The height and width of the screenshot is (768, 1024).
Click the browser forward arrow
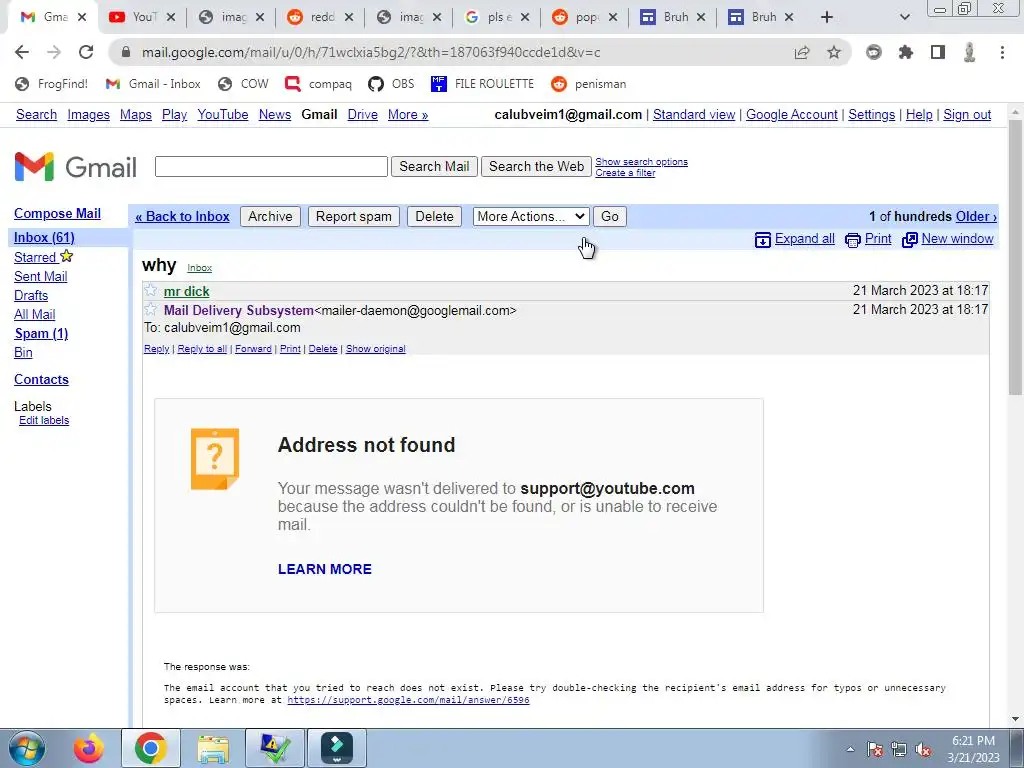pos(54,52)
